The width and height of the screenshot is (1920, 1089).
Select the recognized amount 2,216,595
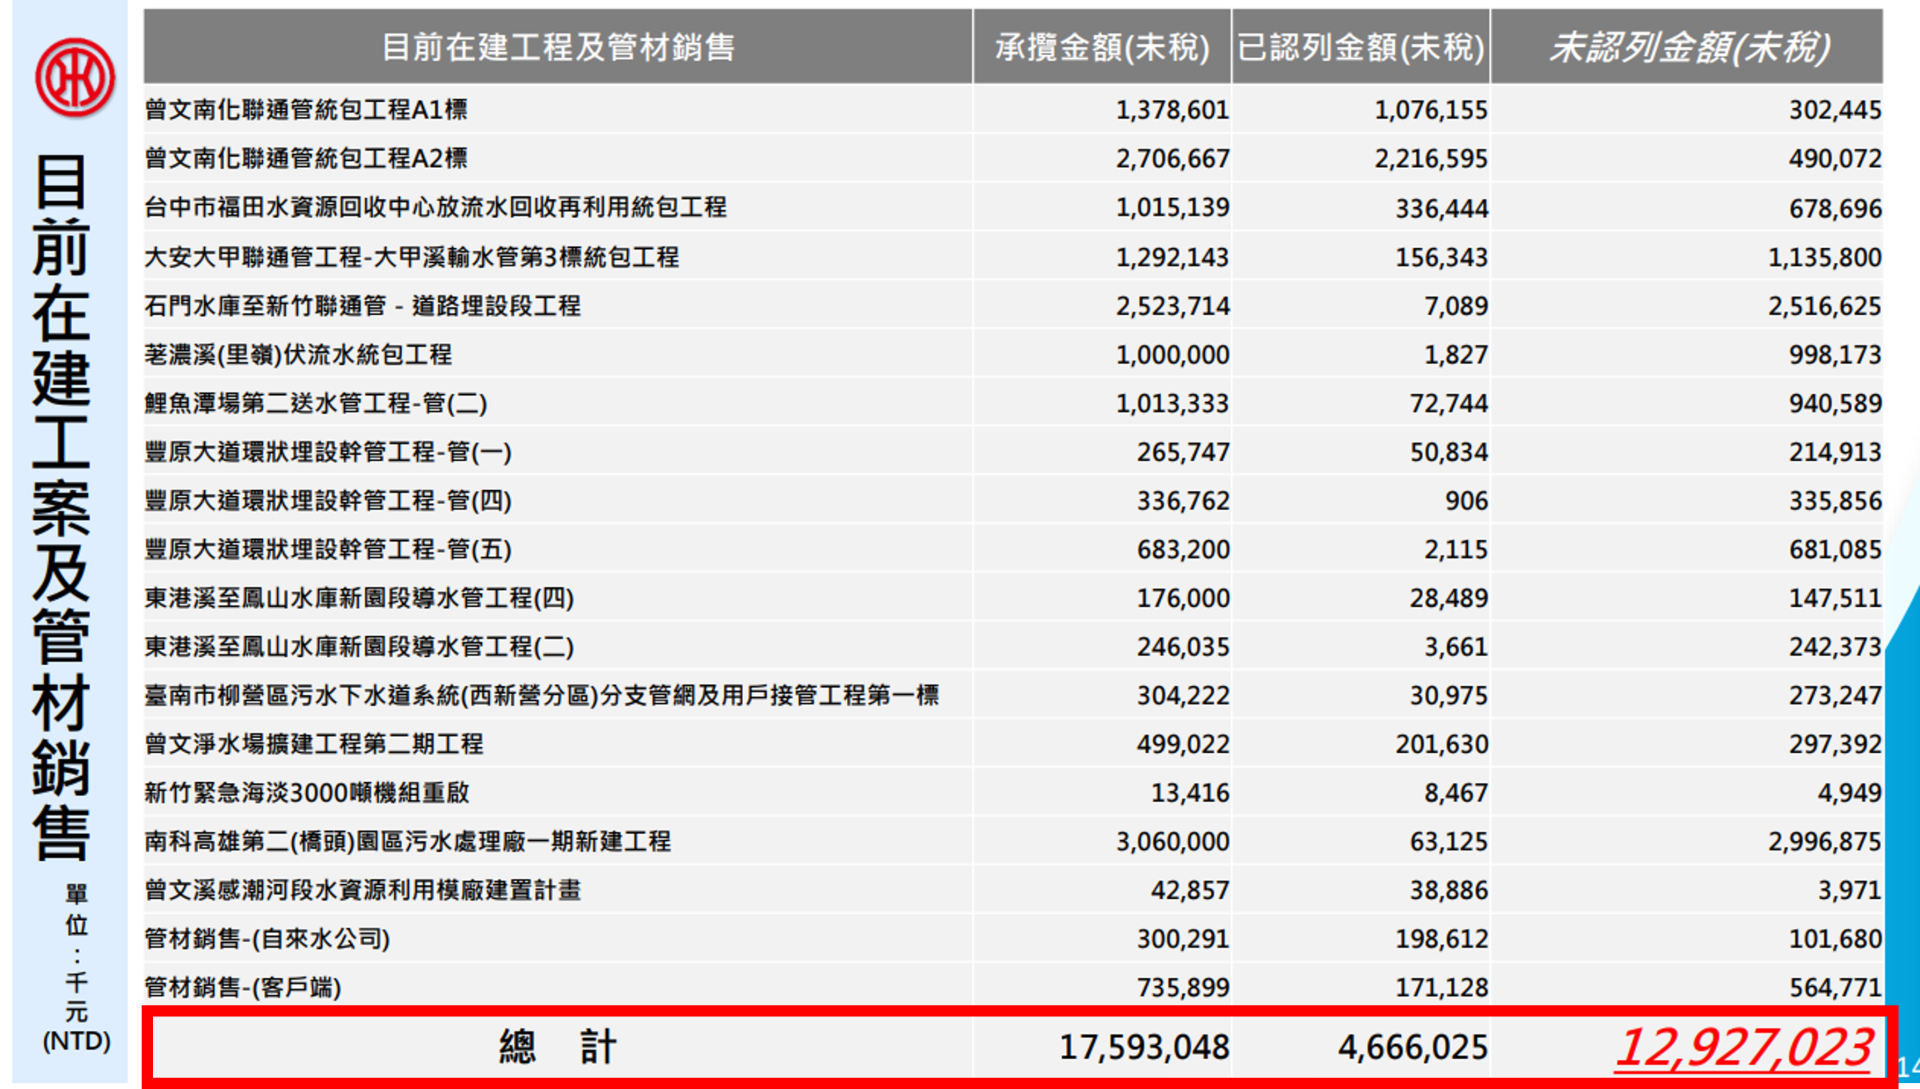point(1430,159)
